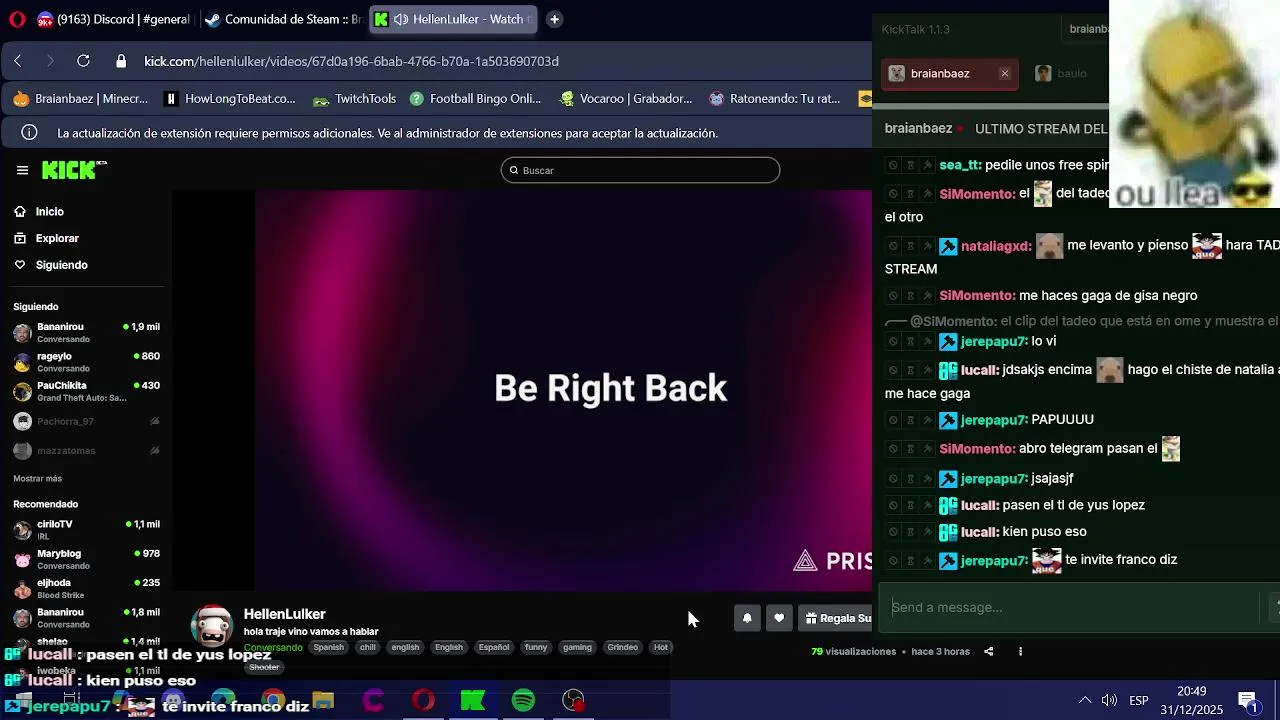Open the rageyio followed channel
1280x720 pixels.
coord(86,362)
